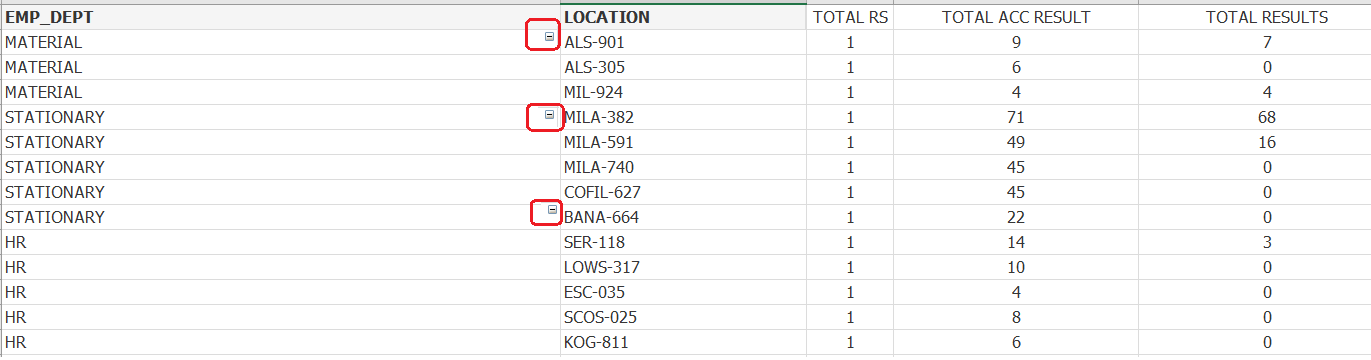Select MATERIAL in the ALS-305 row
The image size is (1371, 360).
tap(280, 67)
